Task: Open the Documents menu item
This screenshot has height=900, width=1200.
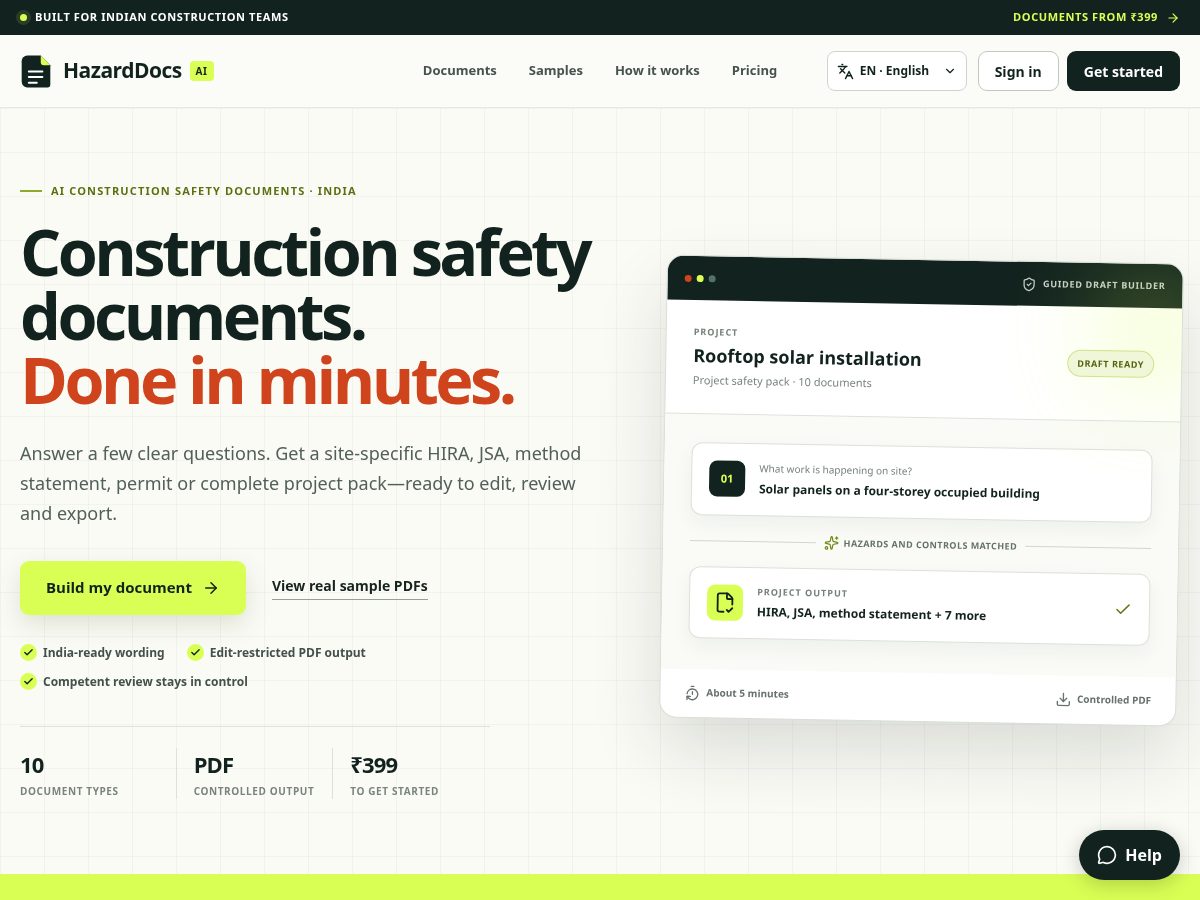Action: click(x=459, y=71)
